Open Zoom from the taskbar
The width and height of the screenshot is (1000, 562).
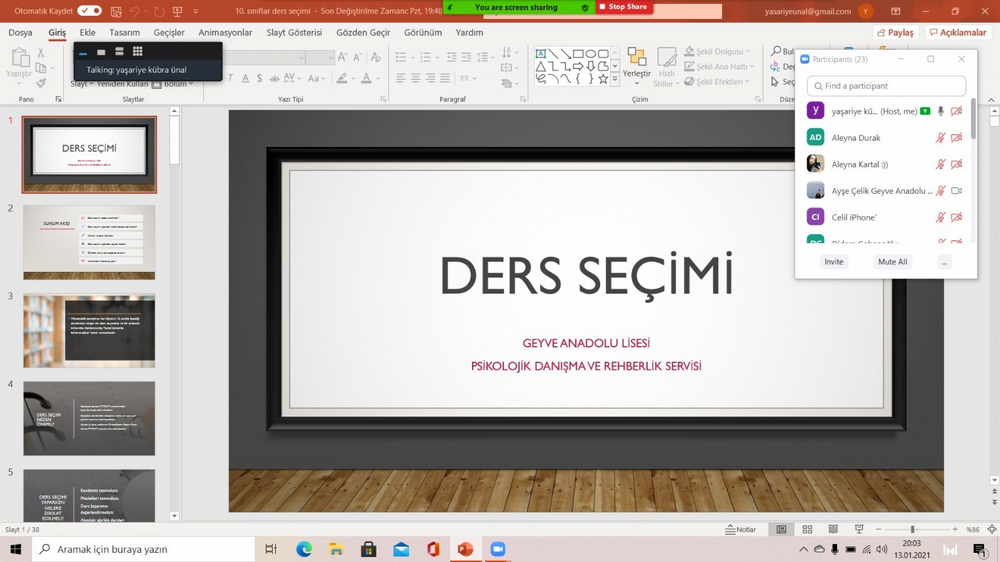click(497, 549)
